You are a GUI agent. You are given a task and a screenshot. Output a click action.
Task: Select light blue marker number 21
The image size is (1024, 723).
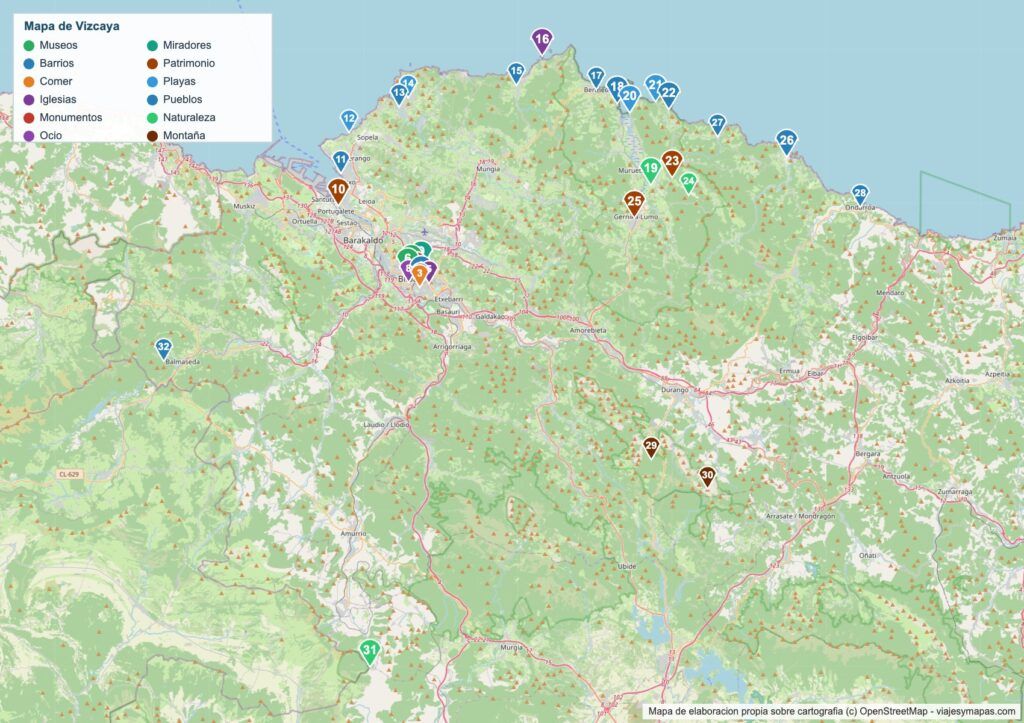pyautogui.click(x=654, y=86)
